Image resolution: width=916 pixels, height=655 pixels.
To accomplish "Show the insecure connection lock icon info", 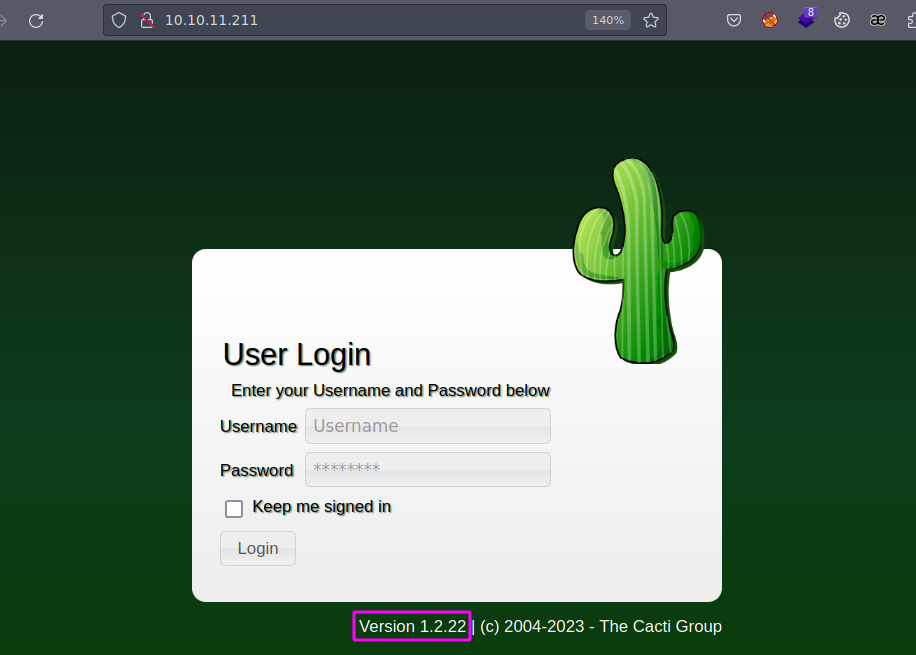I will pyautogui.click(x=147, y=20).
